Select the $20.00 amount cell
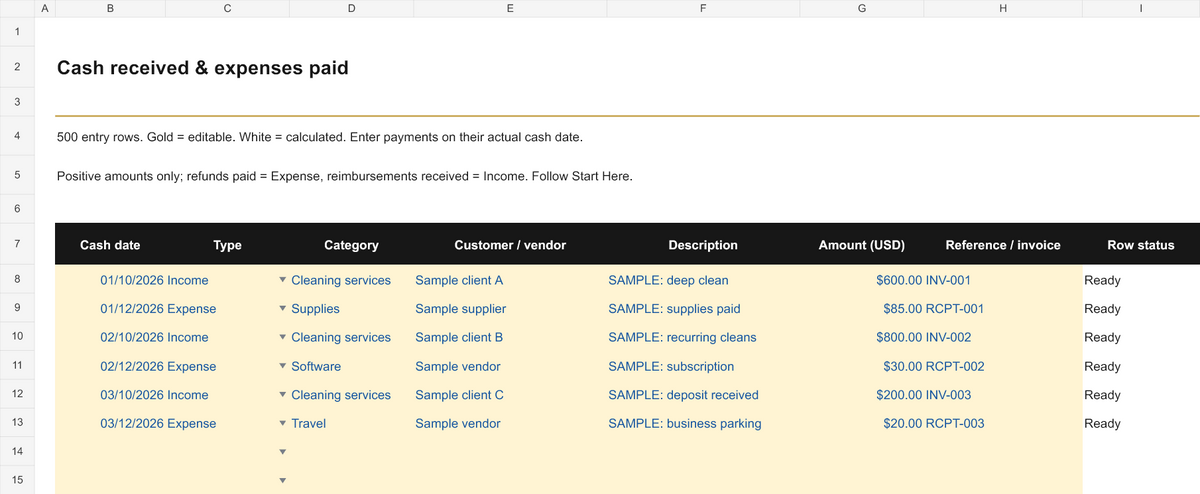 (x=862, y=424)
